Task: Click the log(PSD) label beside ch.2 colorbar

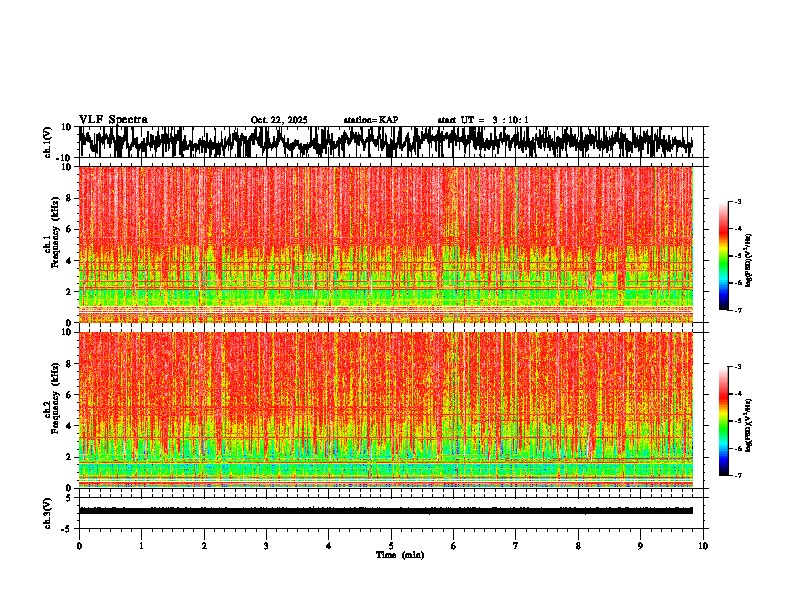Action: (x=750, y=425)
